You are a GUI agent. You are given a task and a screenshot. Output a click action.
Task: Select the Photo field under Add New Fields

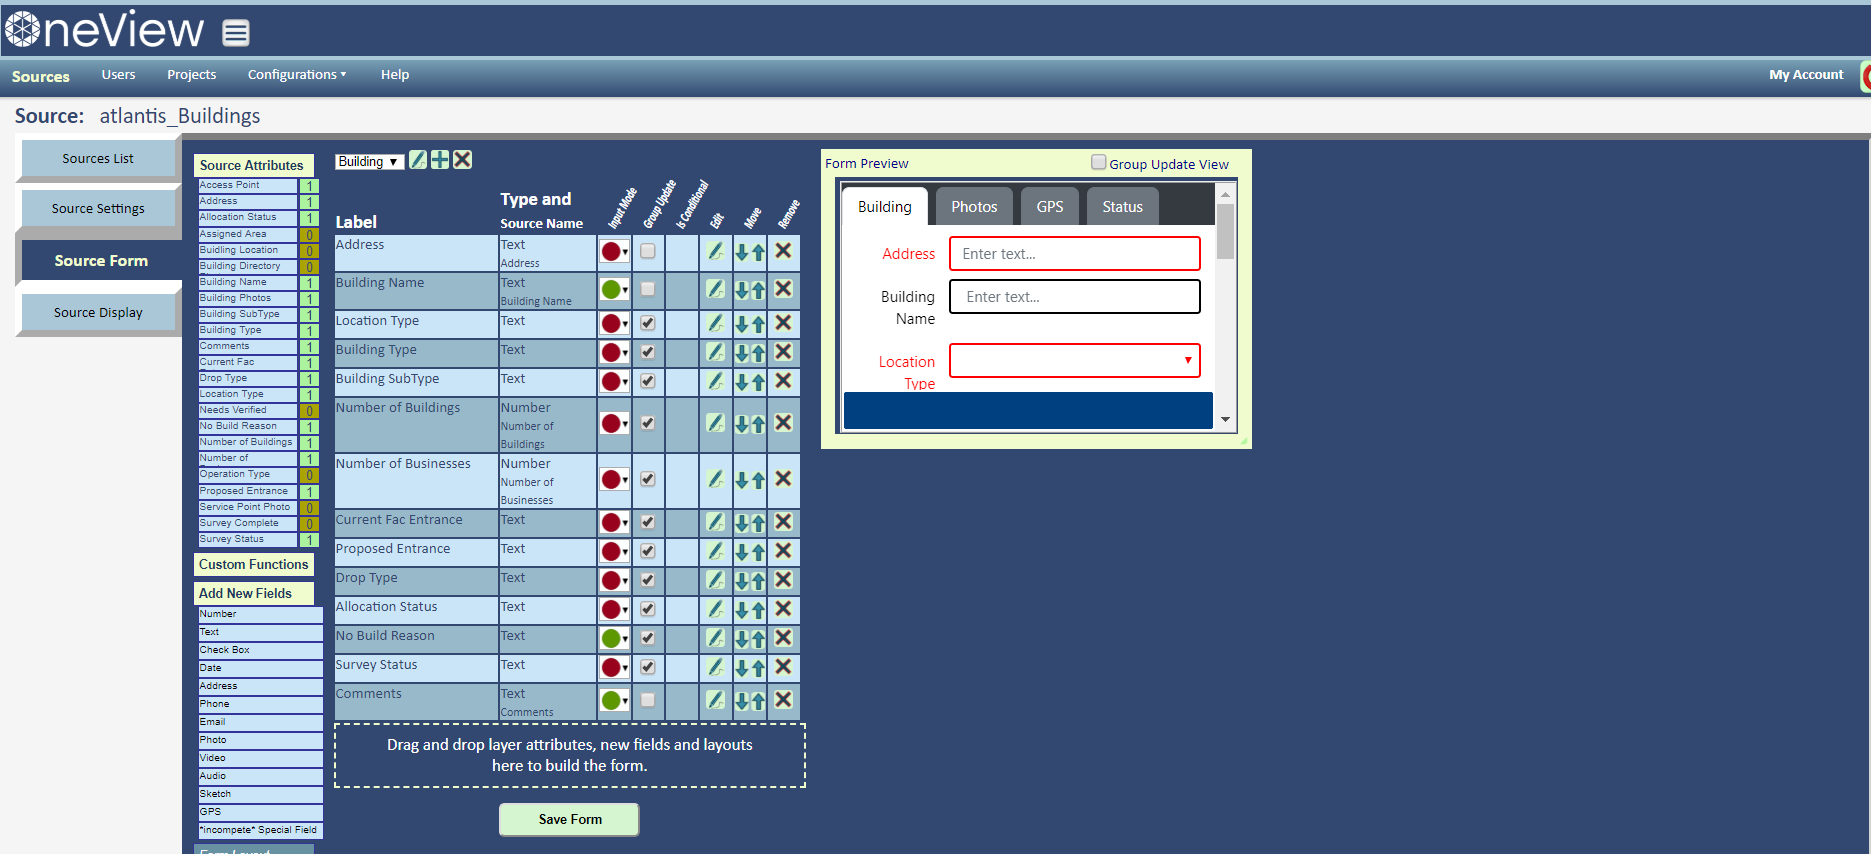click(x=260, y=740)
